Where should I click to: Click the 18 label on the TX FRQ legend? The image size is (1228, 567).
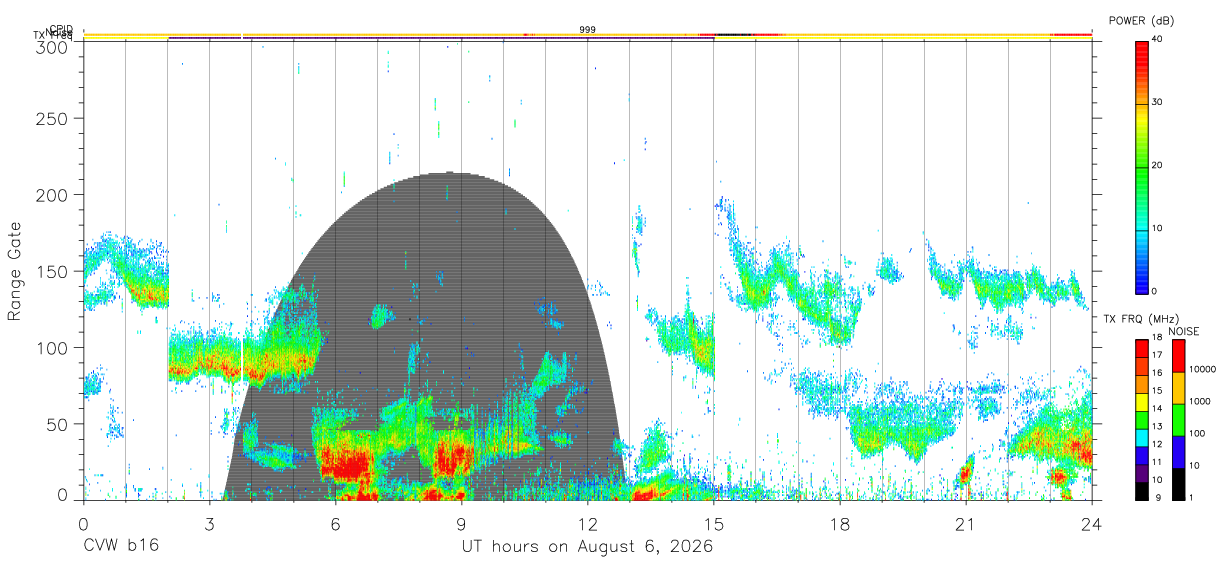coord(1157,337)
